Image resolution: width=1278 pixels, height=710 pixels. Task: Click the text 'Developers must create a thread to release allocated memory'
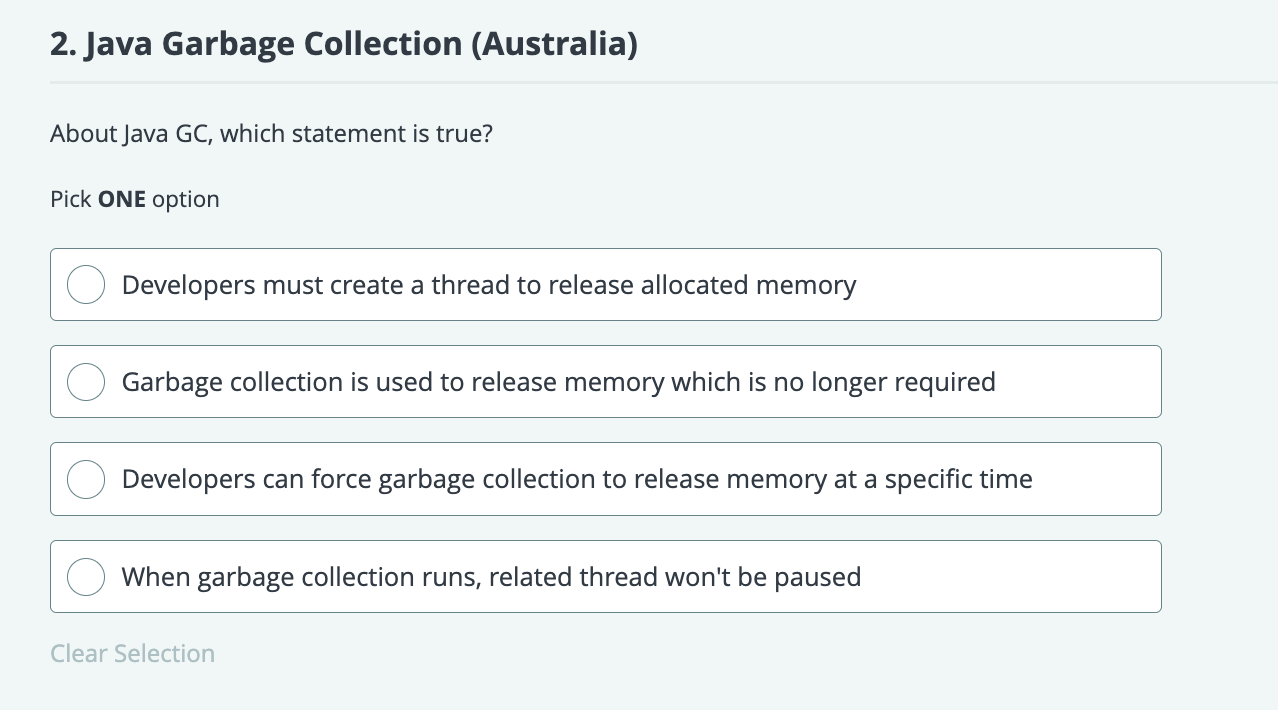(x=489, y=285)
